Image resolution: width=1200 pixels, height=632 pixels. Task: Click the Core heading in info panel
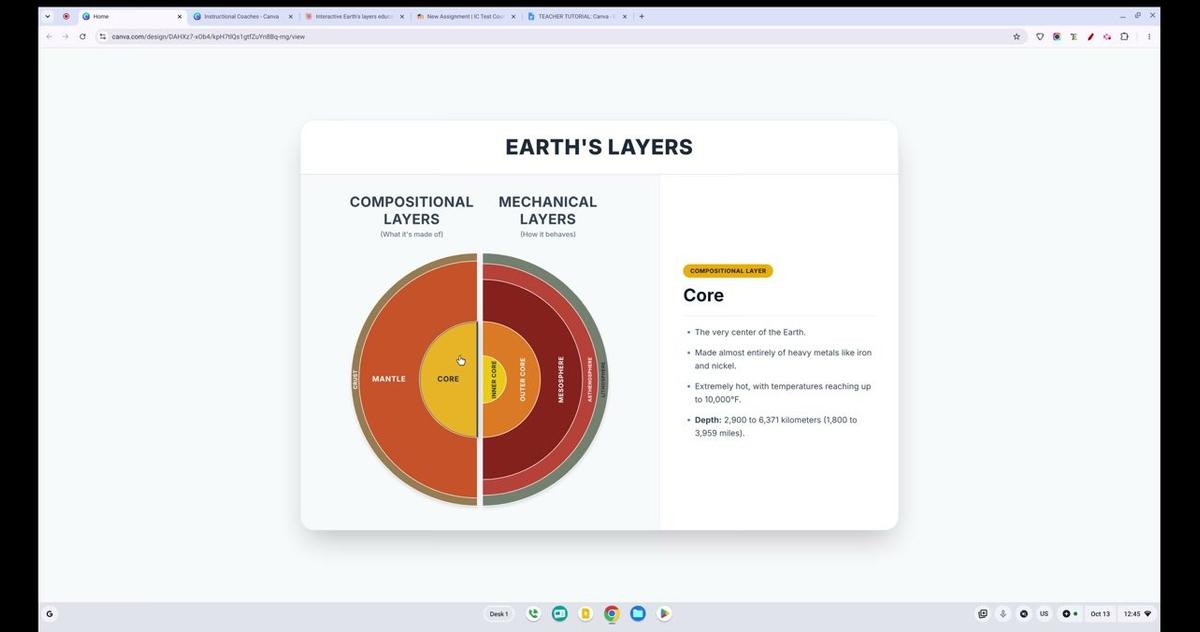704,295
